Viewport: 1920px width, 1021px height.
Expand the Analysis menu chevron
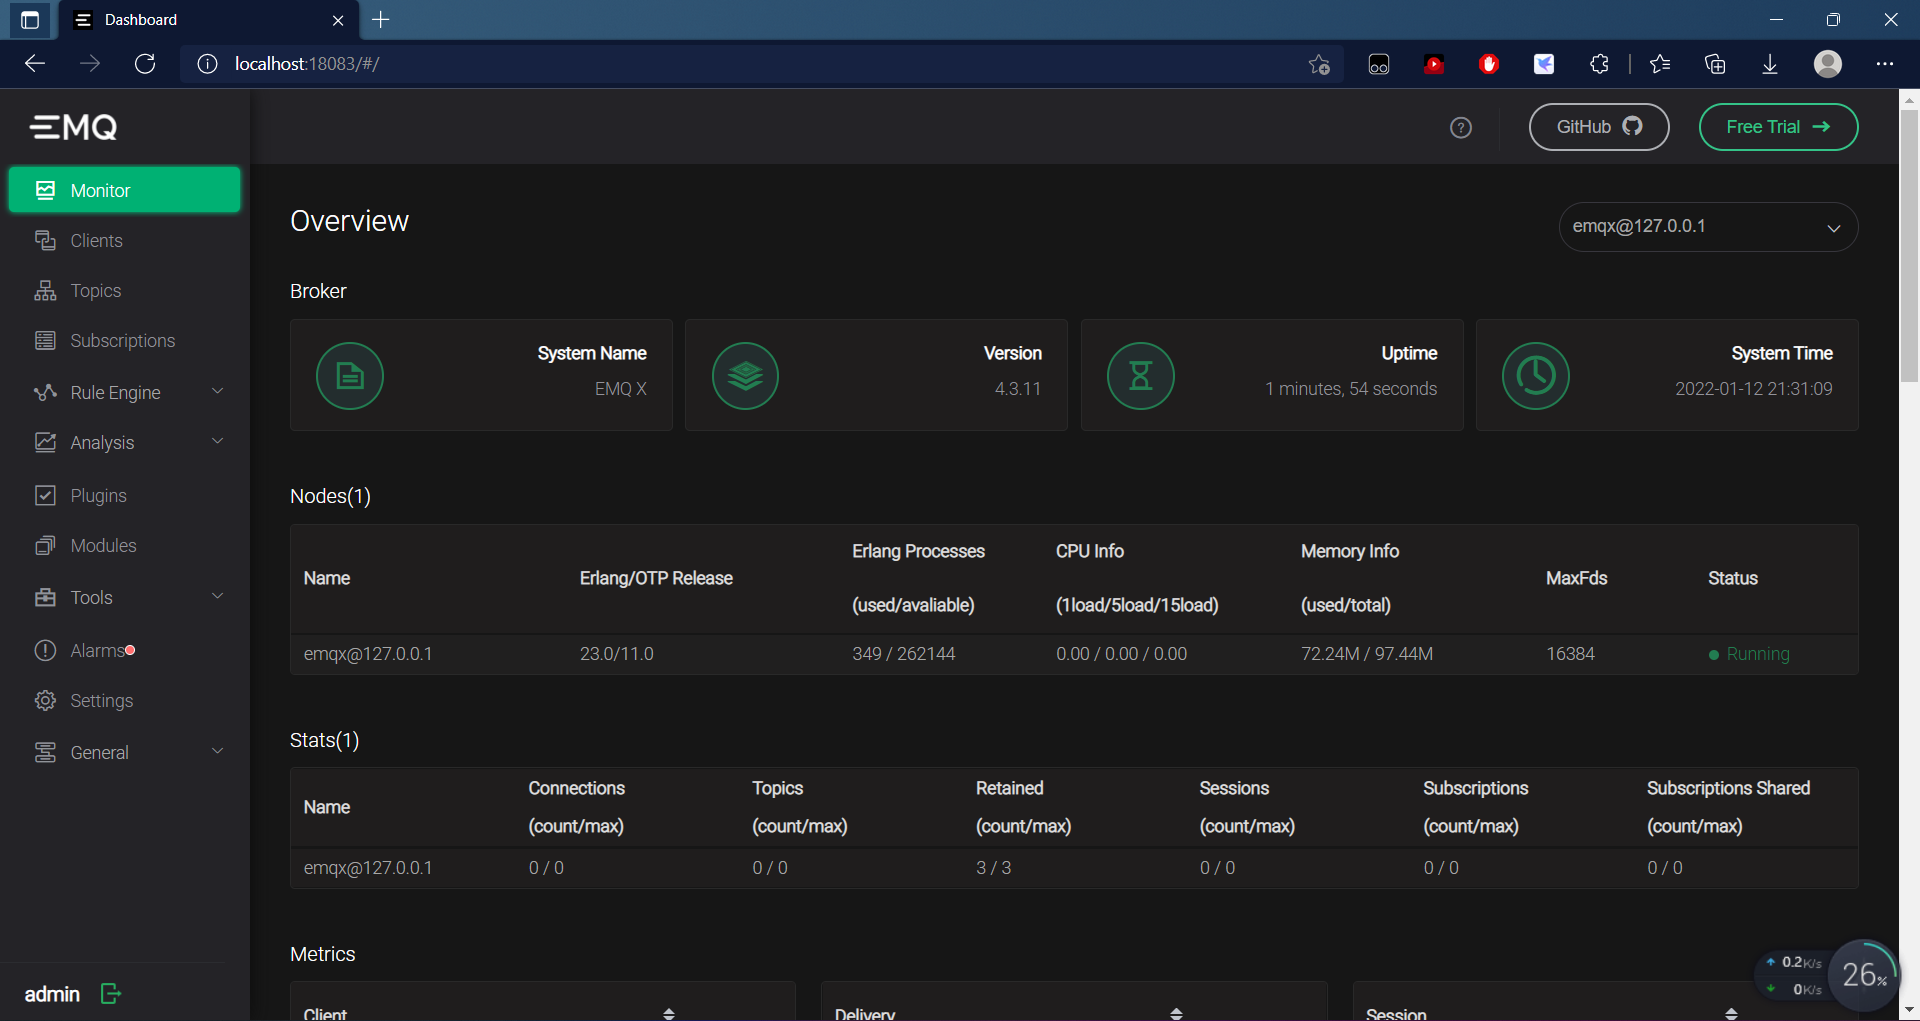[x=218, y=441]
